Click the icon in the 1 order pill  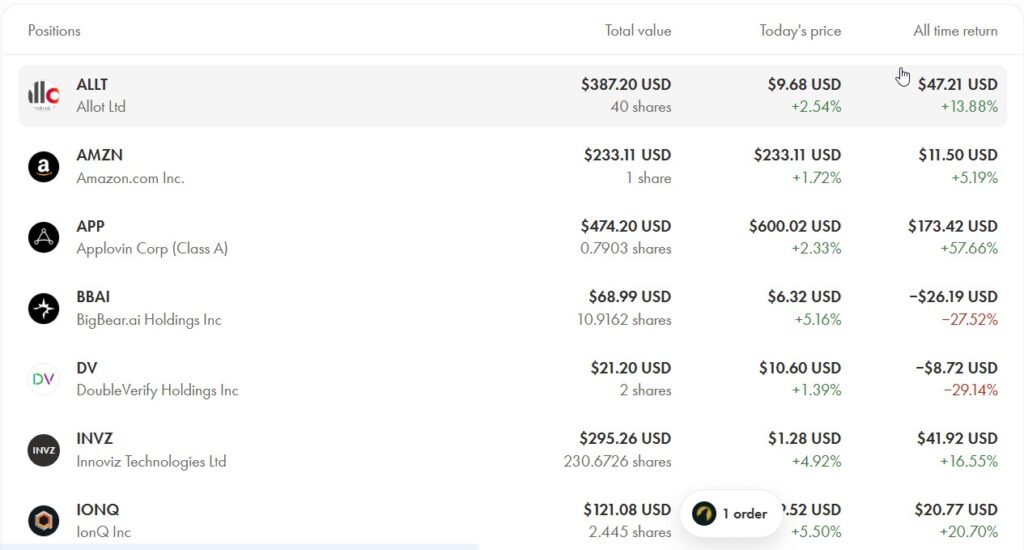coord(704,514)
